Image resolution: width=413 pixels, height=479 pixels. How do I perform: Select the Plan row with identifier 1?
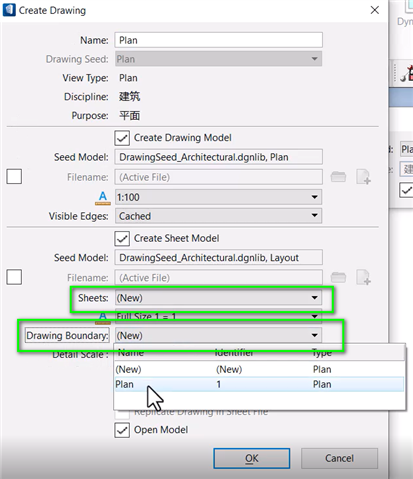(259, 384)
